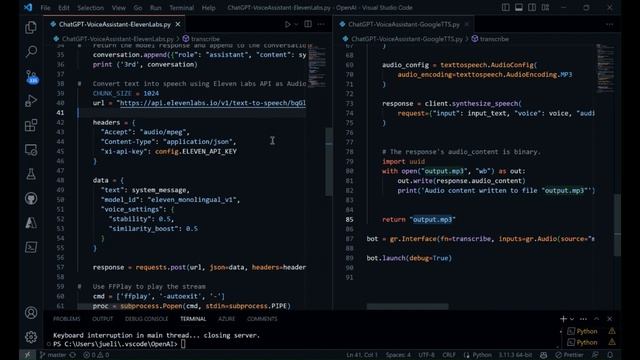Open the Selection menu

pos(90,7)
